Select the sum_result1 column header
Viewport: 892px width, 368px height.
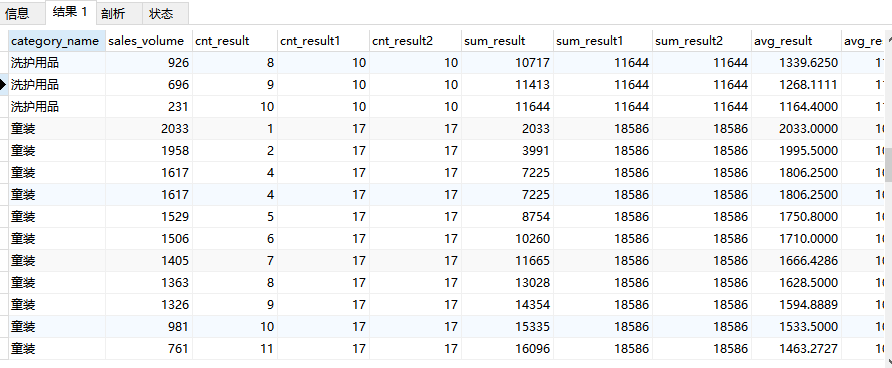pos(602,41)
